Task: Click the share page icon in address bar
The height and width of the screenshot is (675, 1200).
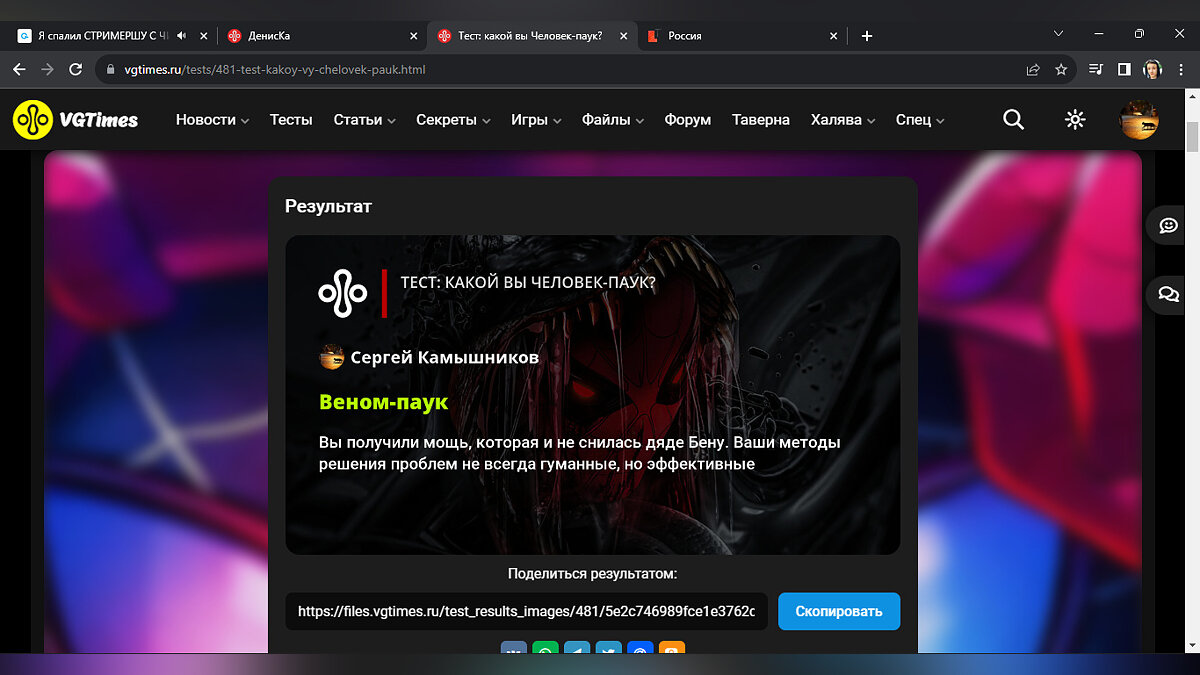Action: (x=1033, y=70)
